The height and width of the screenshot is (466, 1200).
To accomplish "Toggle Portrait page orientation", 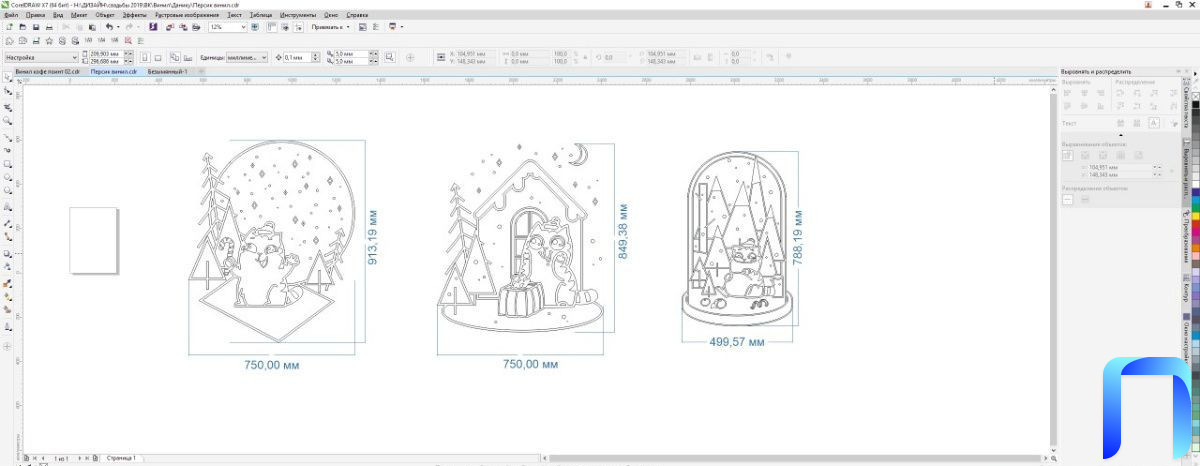I will pos(145,57).
